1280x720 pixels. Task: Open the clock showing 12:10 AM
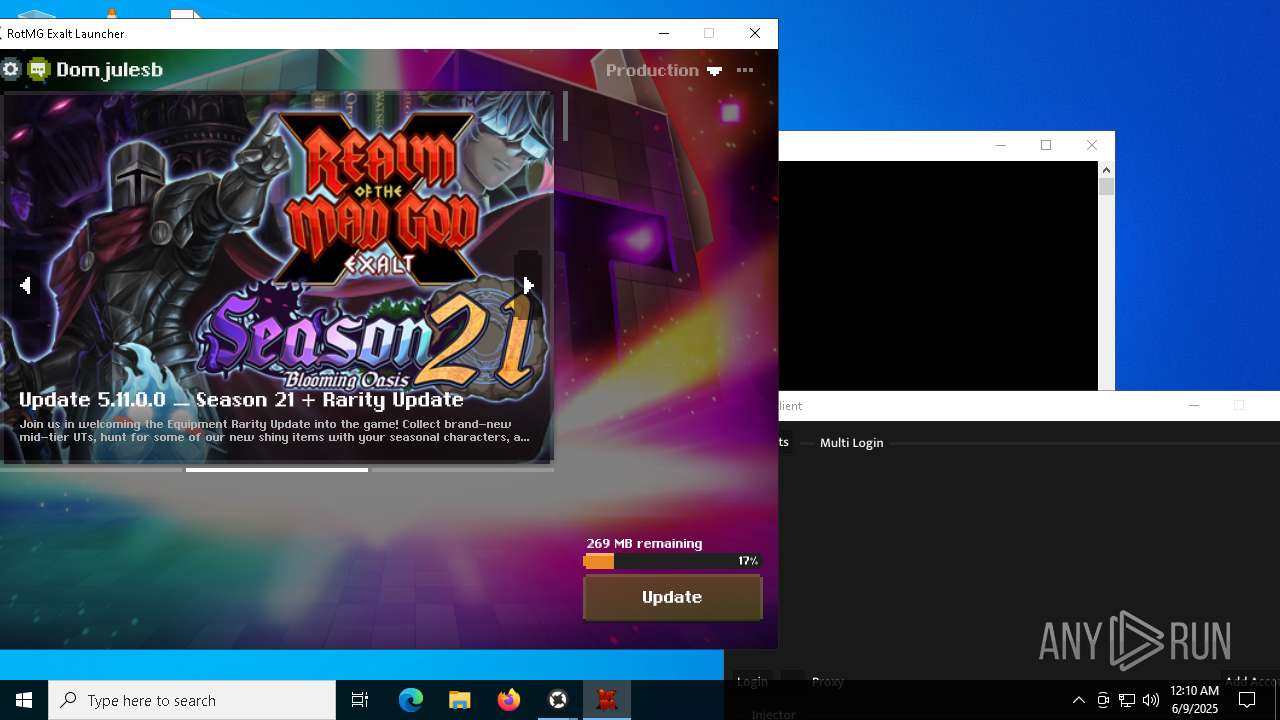point(1194,700)
